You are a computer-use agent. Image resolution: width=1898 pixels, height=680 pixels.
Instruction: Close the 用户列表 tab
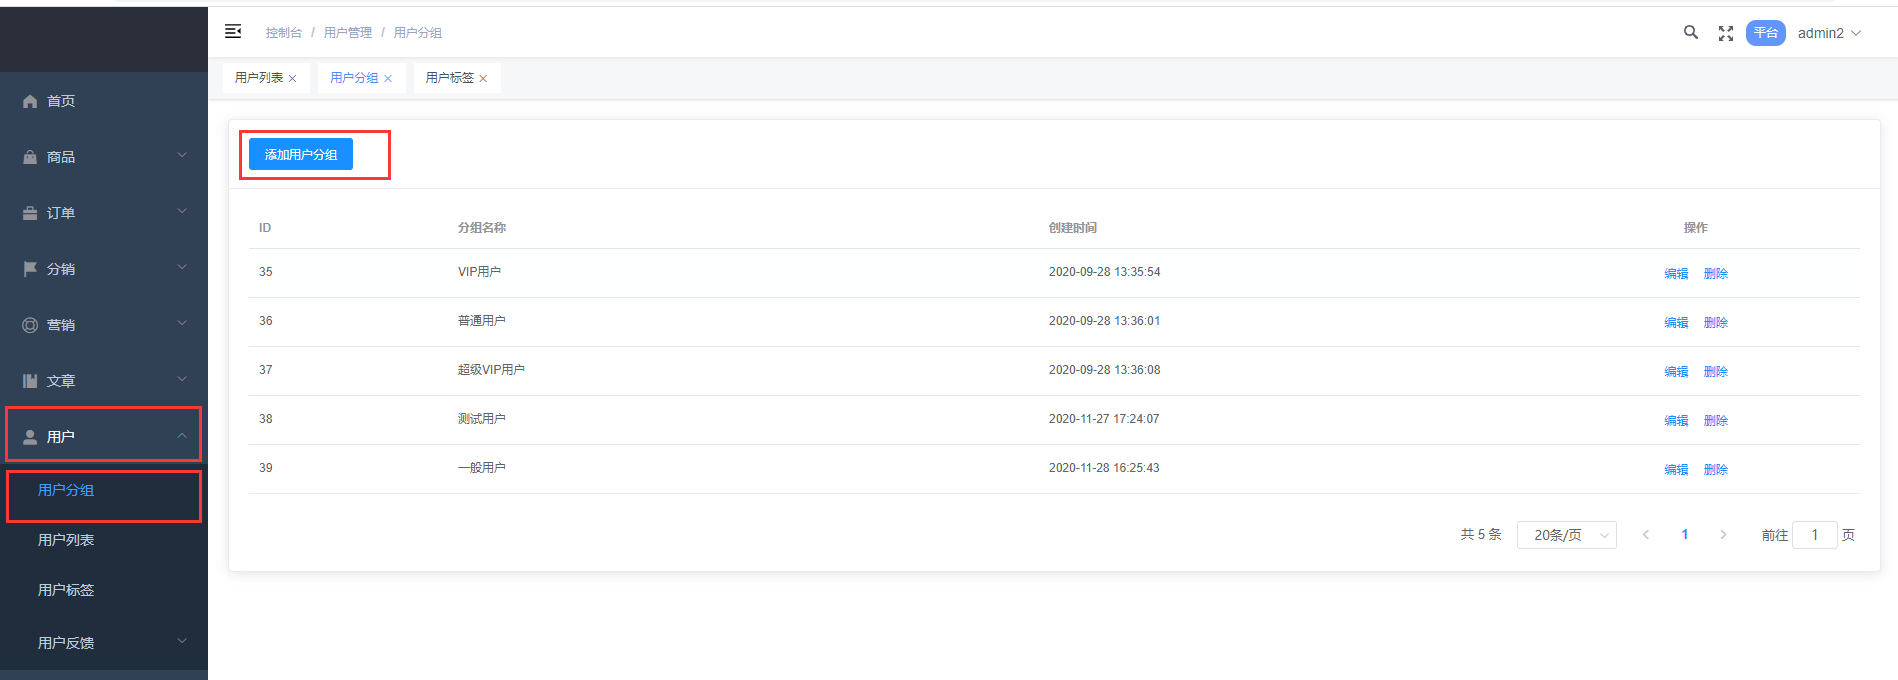click(293, 78)
